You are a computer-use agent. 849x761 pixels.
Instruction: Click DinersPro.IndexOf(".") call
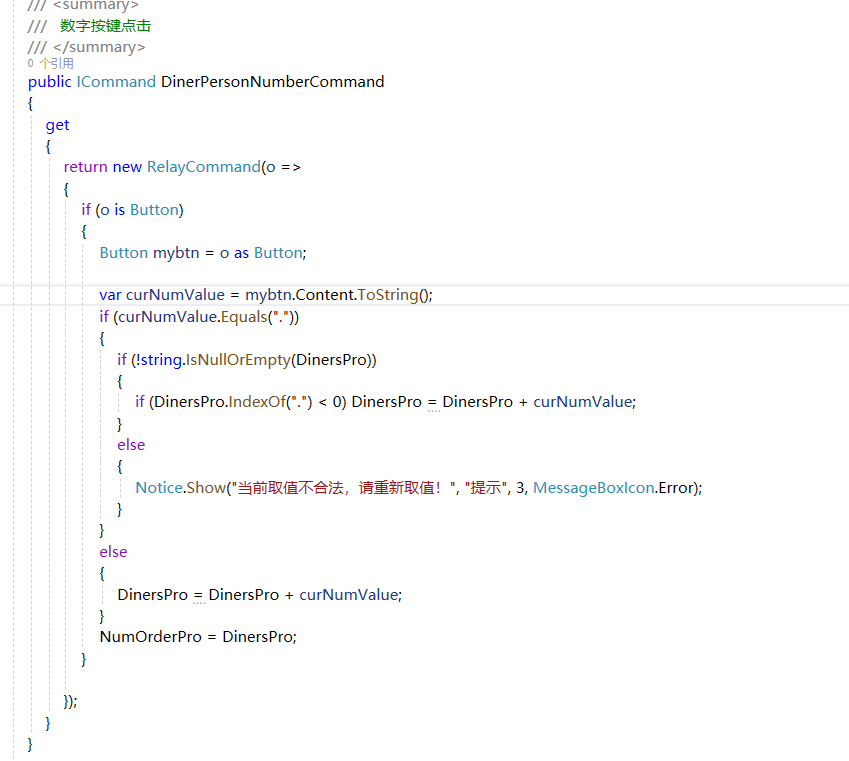pyautogui.click(x=233, y=402)
